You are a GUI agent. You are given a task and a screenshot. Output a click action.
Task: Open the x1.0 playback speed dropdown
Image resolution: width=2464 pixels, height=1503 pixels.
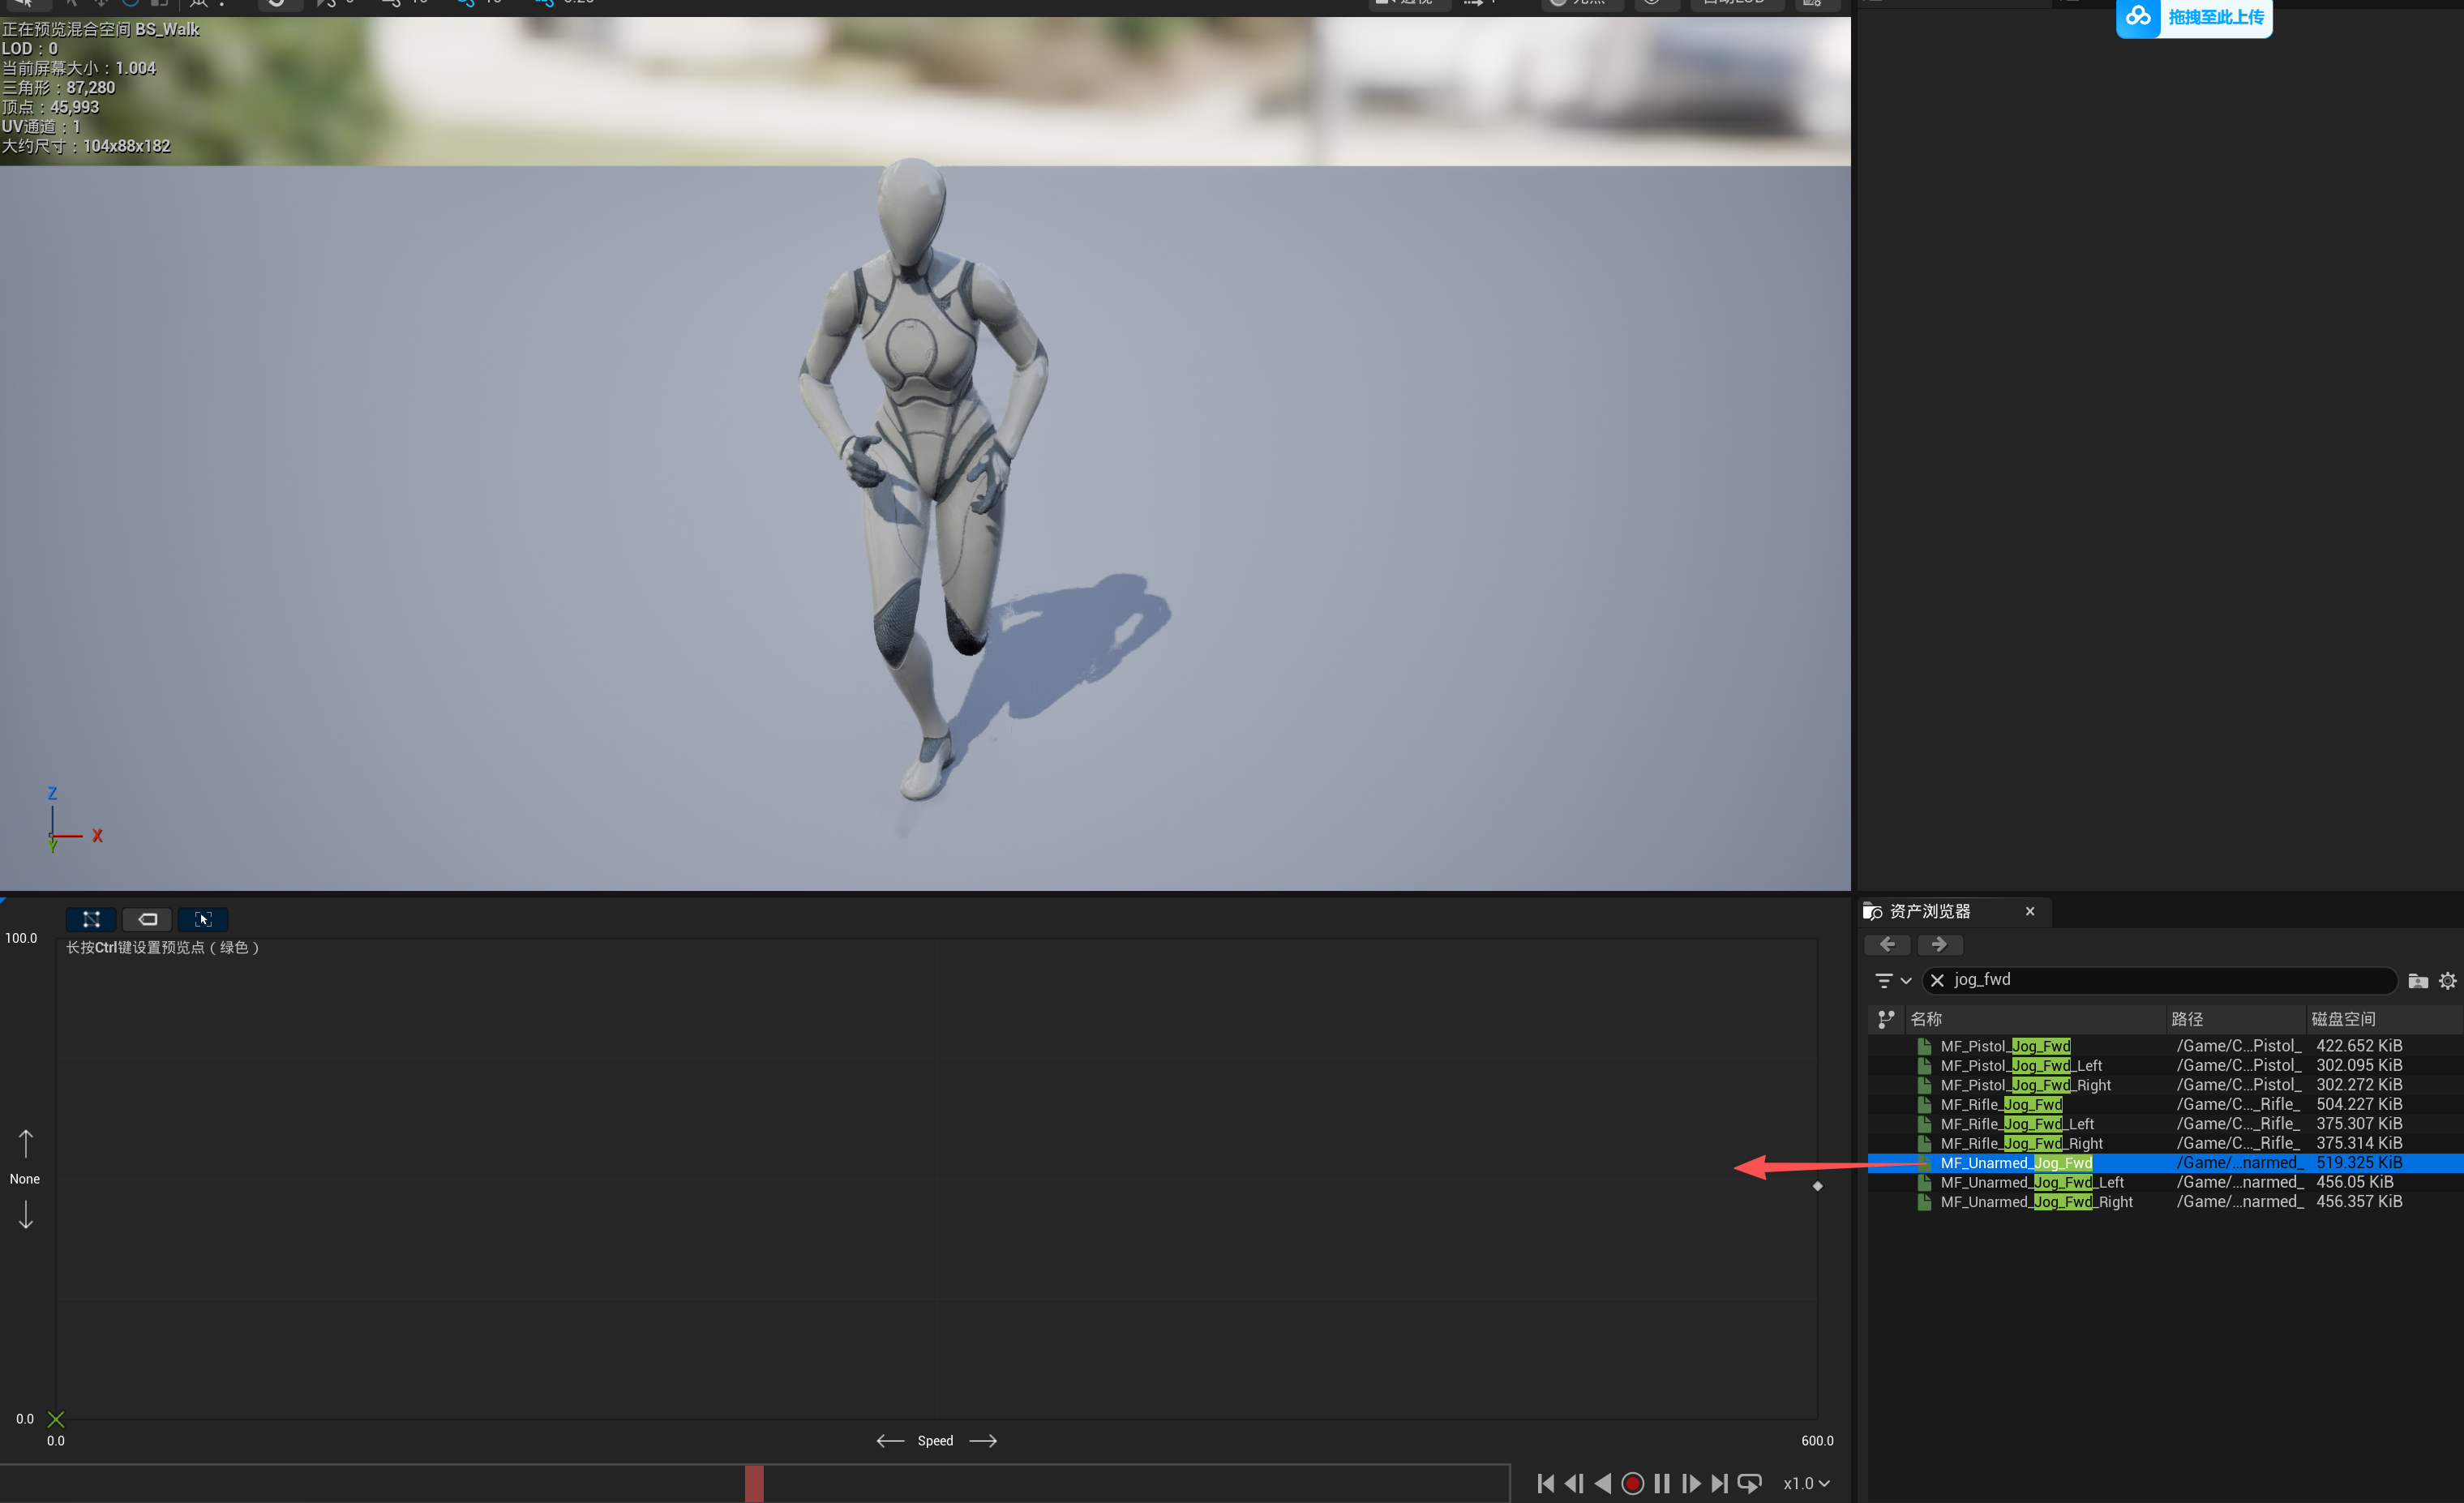pyautogui.click(x=1806, y=1483)
